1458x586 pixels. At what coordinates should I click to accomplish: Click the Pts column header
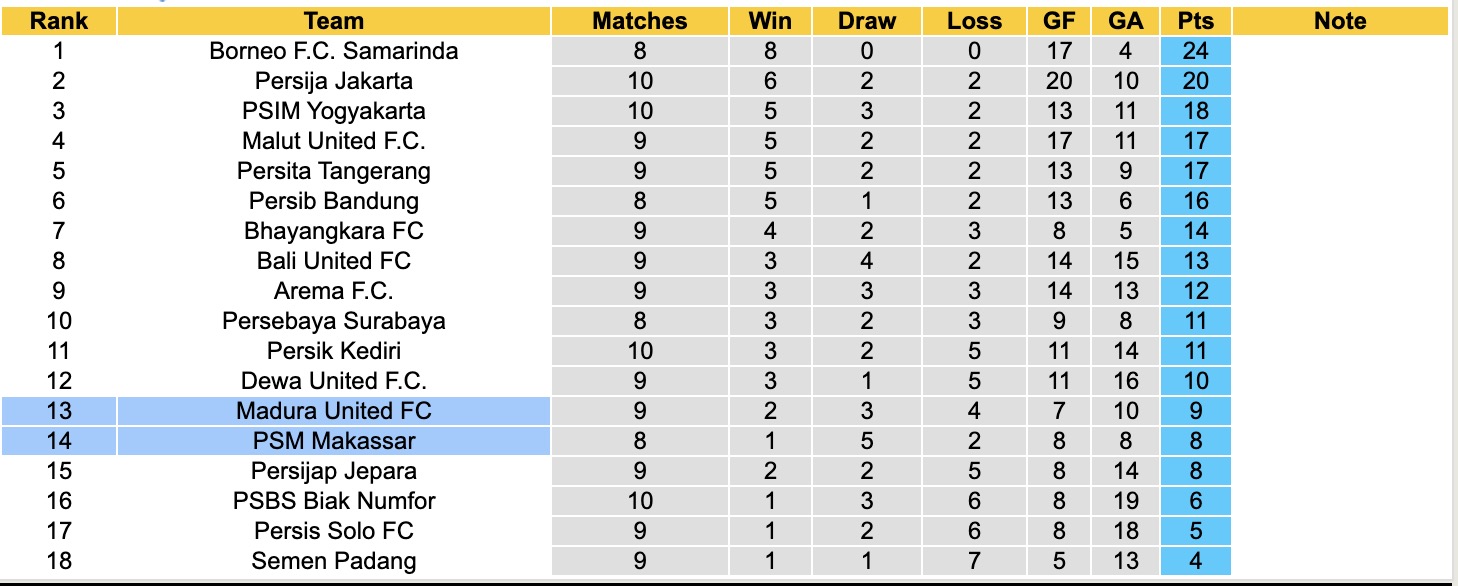tap(1196, 21)
